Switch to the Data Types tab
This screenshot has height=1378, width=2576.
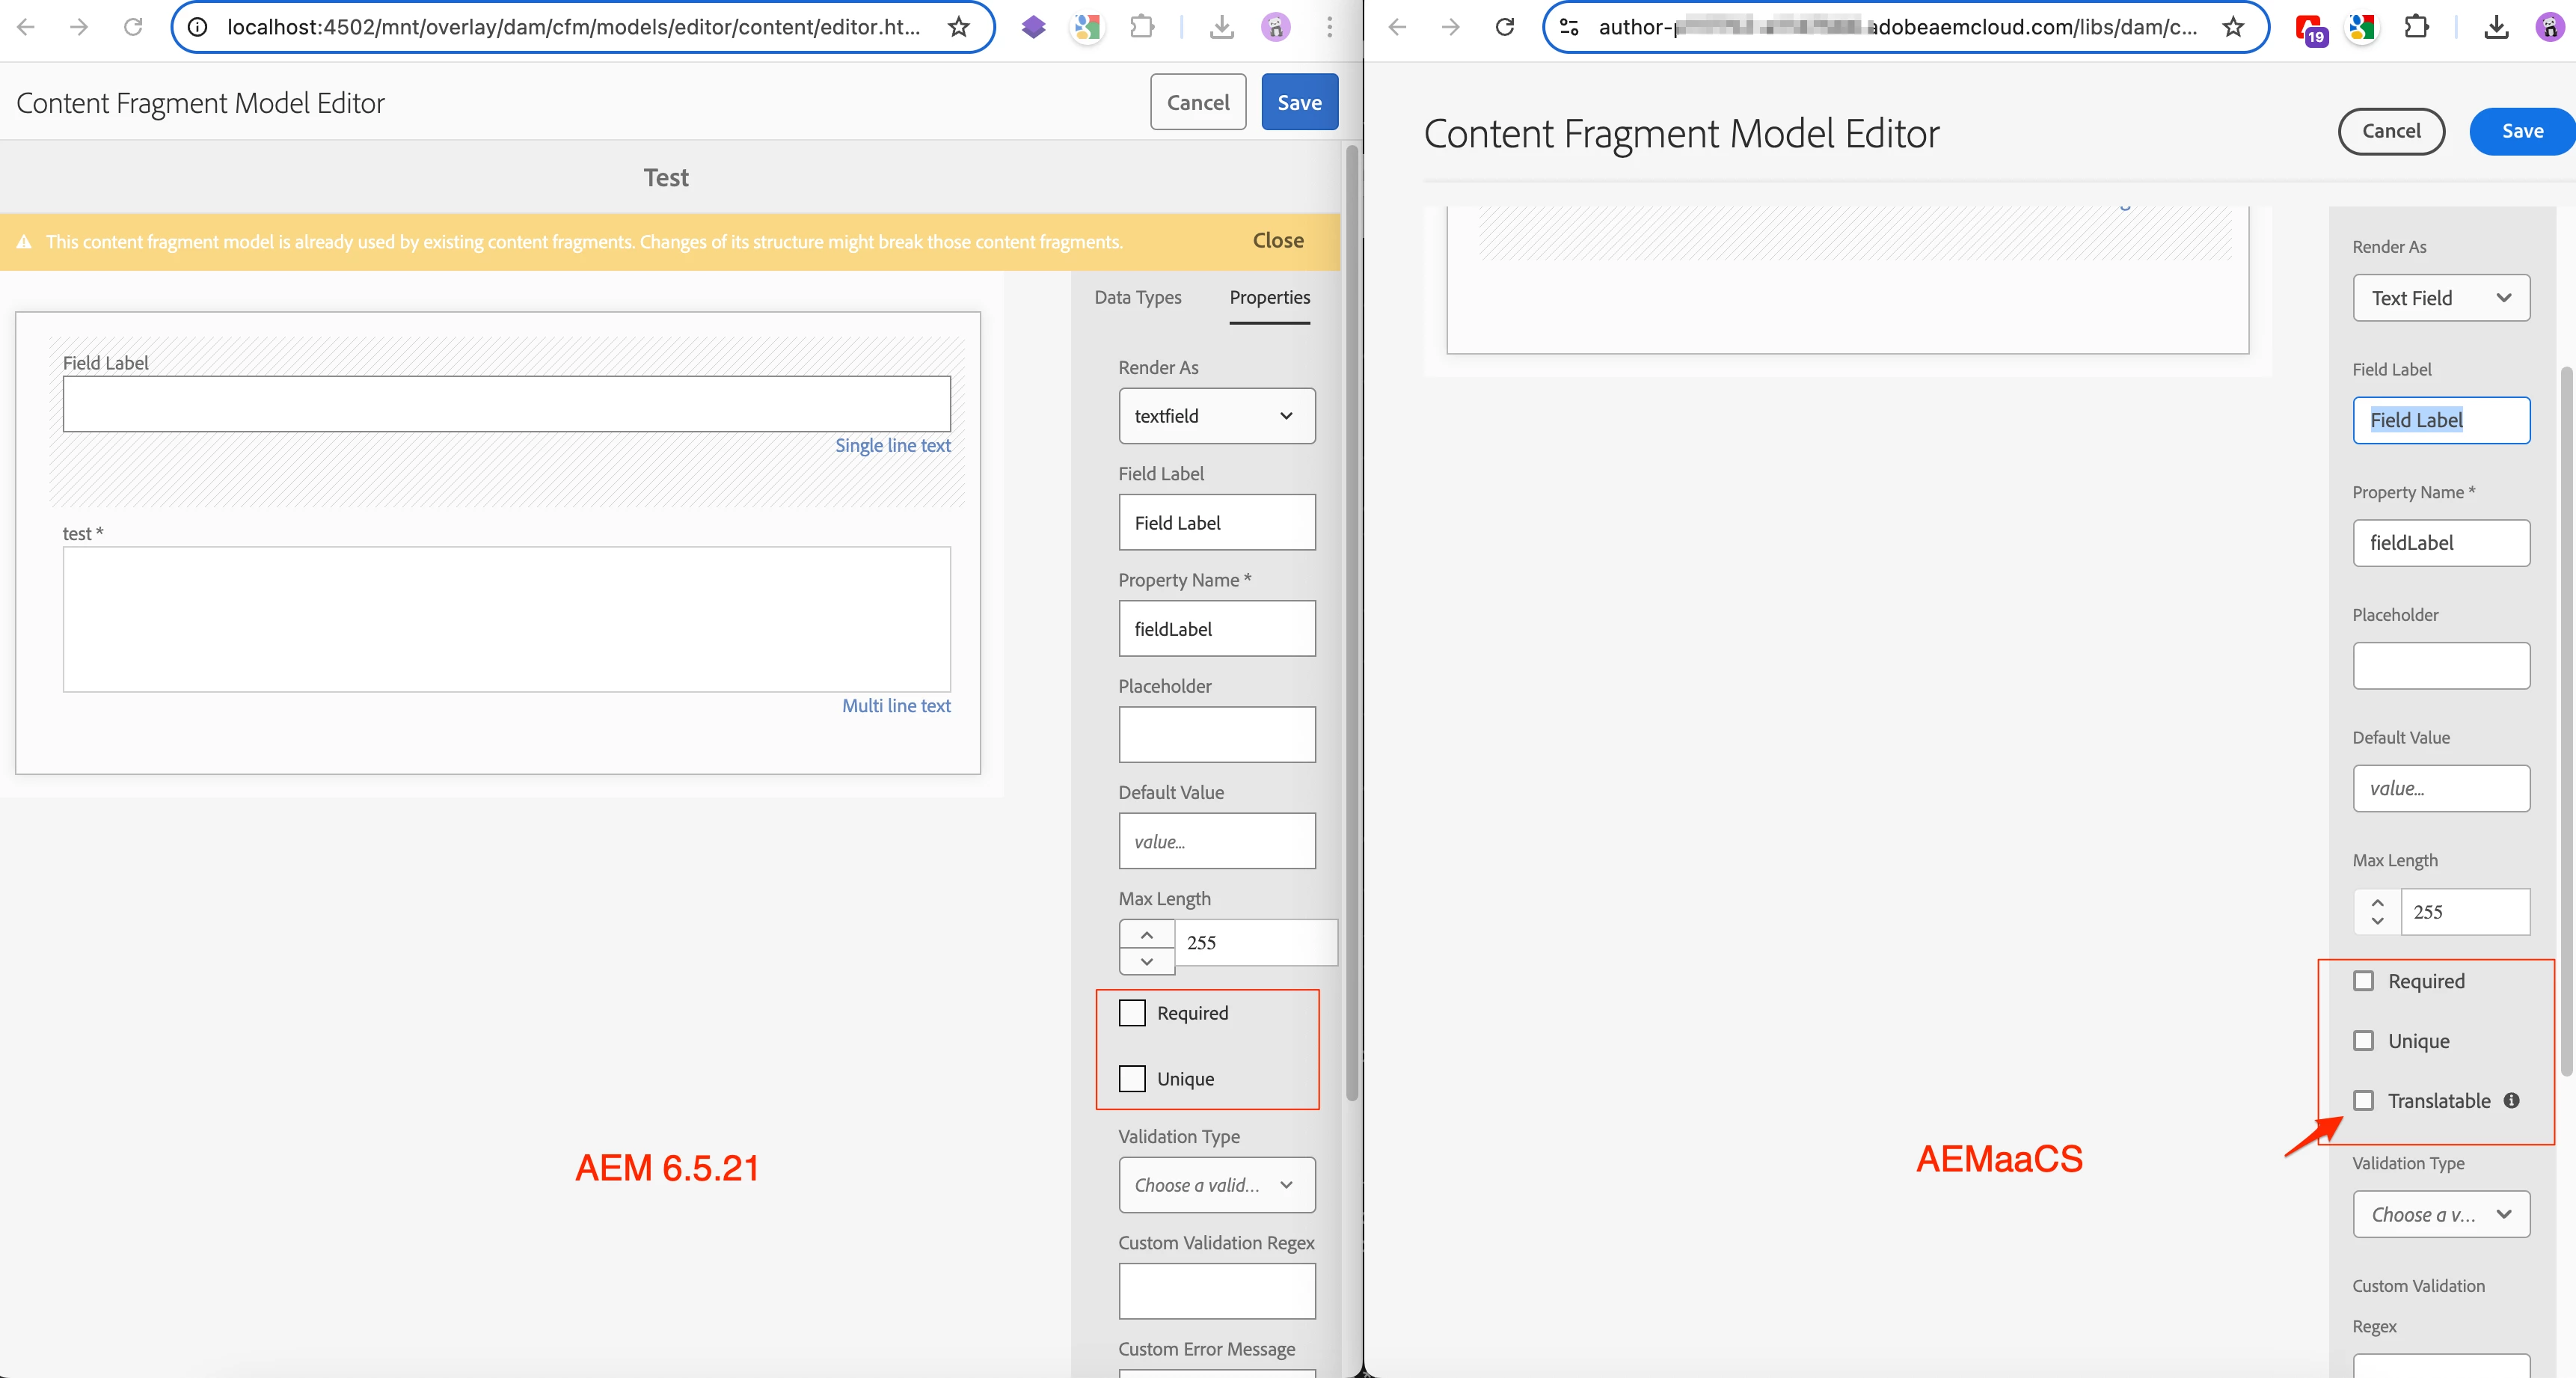[x=1137, y=297]
